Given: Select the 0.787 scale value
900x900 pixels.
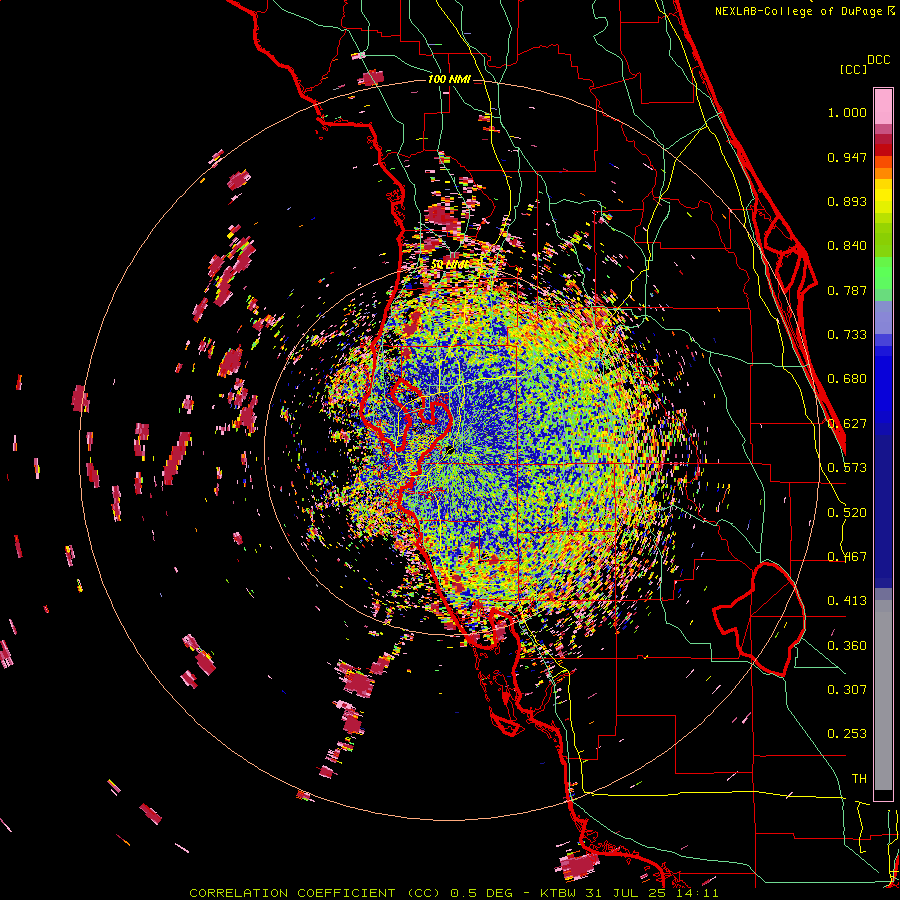Looking at the screenshot, I should [847, 290].
